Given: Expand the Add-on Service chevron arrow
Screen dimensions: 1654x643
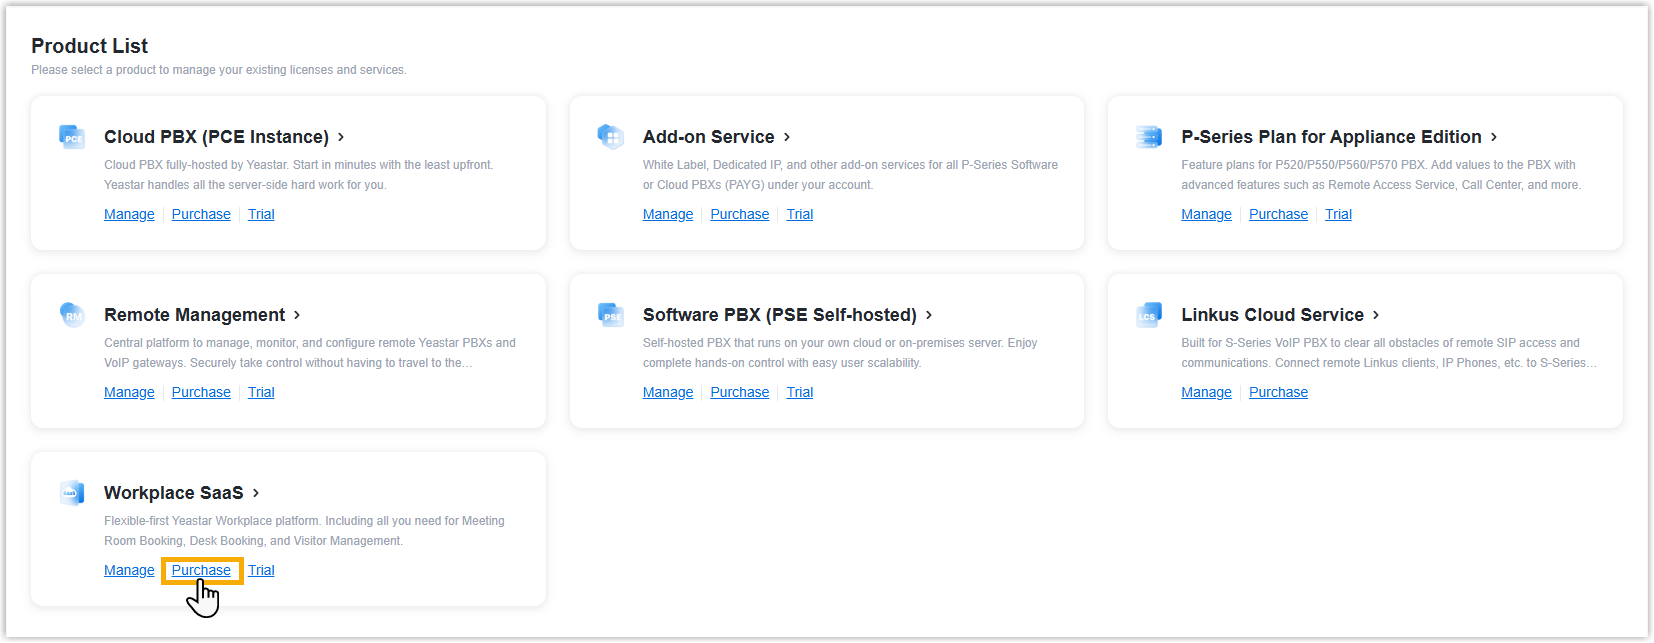Looking at the screenshot, I should [x=787, y=137].
